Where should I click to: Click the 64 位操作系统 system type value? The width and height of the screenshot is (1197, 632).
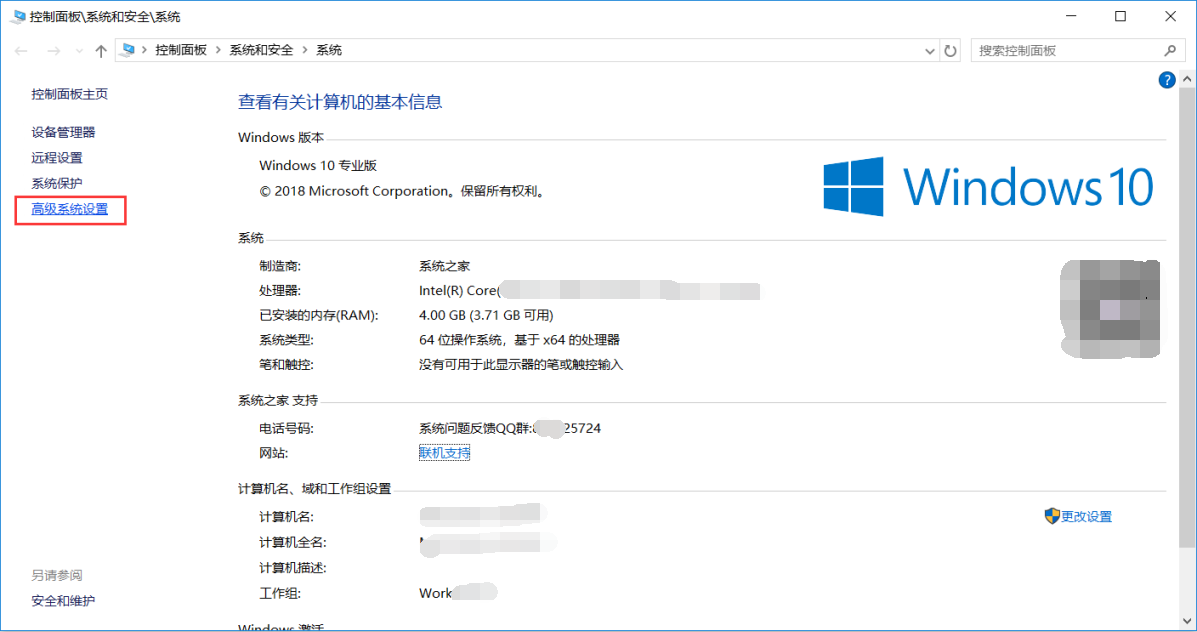point(519,340)
